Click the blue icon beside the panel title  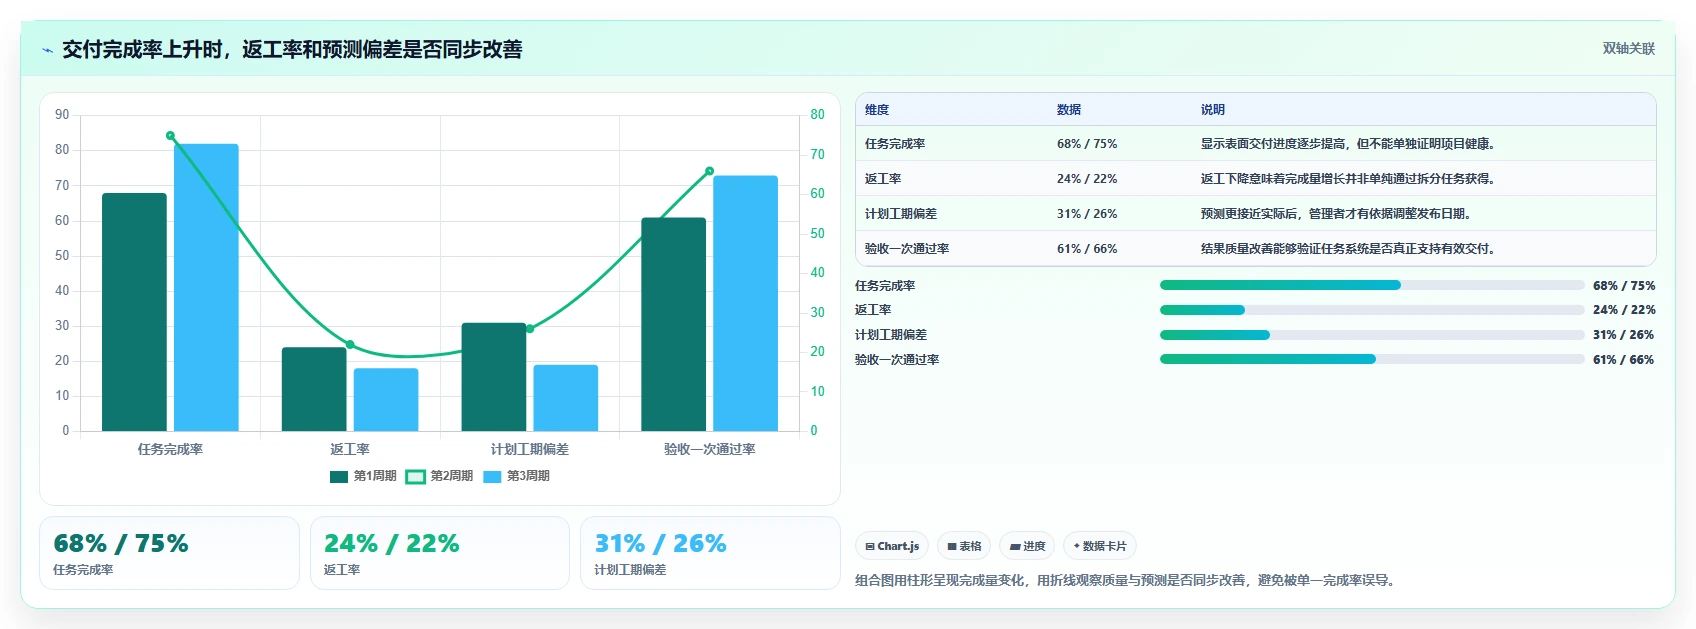47,50
